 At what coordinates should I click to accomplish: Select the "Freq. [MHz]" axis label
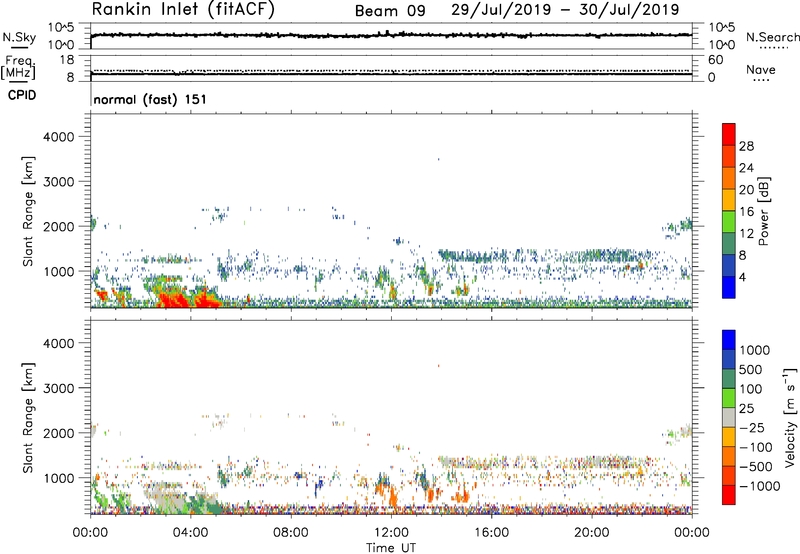tap(18, 68)
